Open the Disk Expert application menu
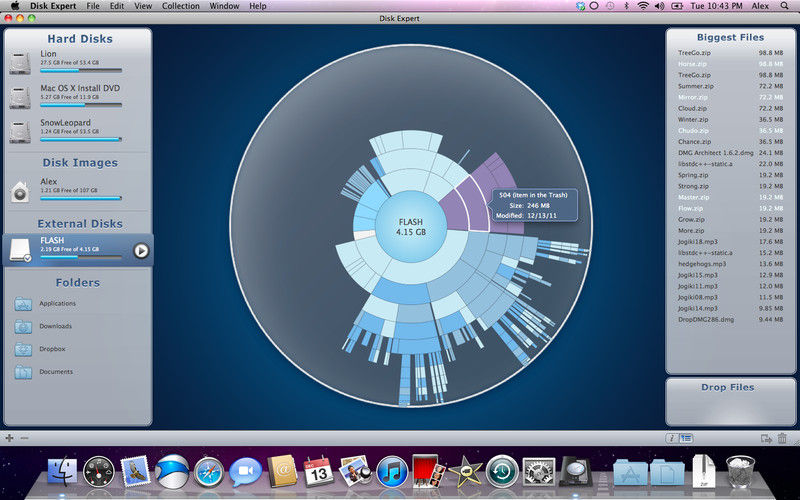This screenshot has height=500, width=800. point(53,6)
